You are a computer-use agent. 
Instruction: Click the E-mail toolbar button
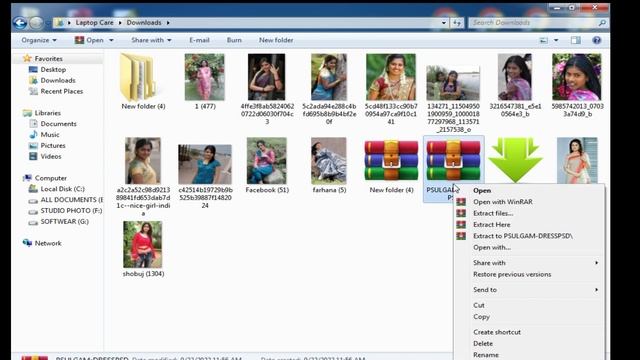(x=199, y=40)
